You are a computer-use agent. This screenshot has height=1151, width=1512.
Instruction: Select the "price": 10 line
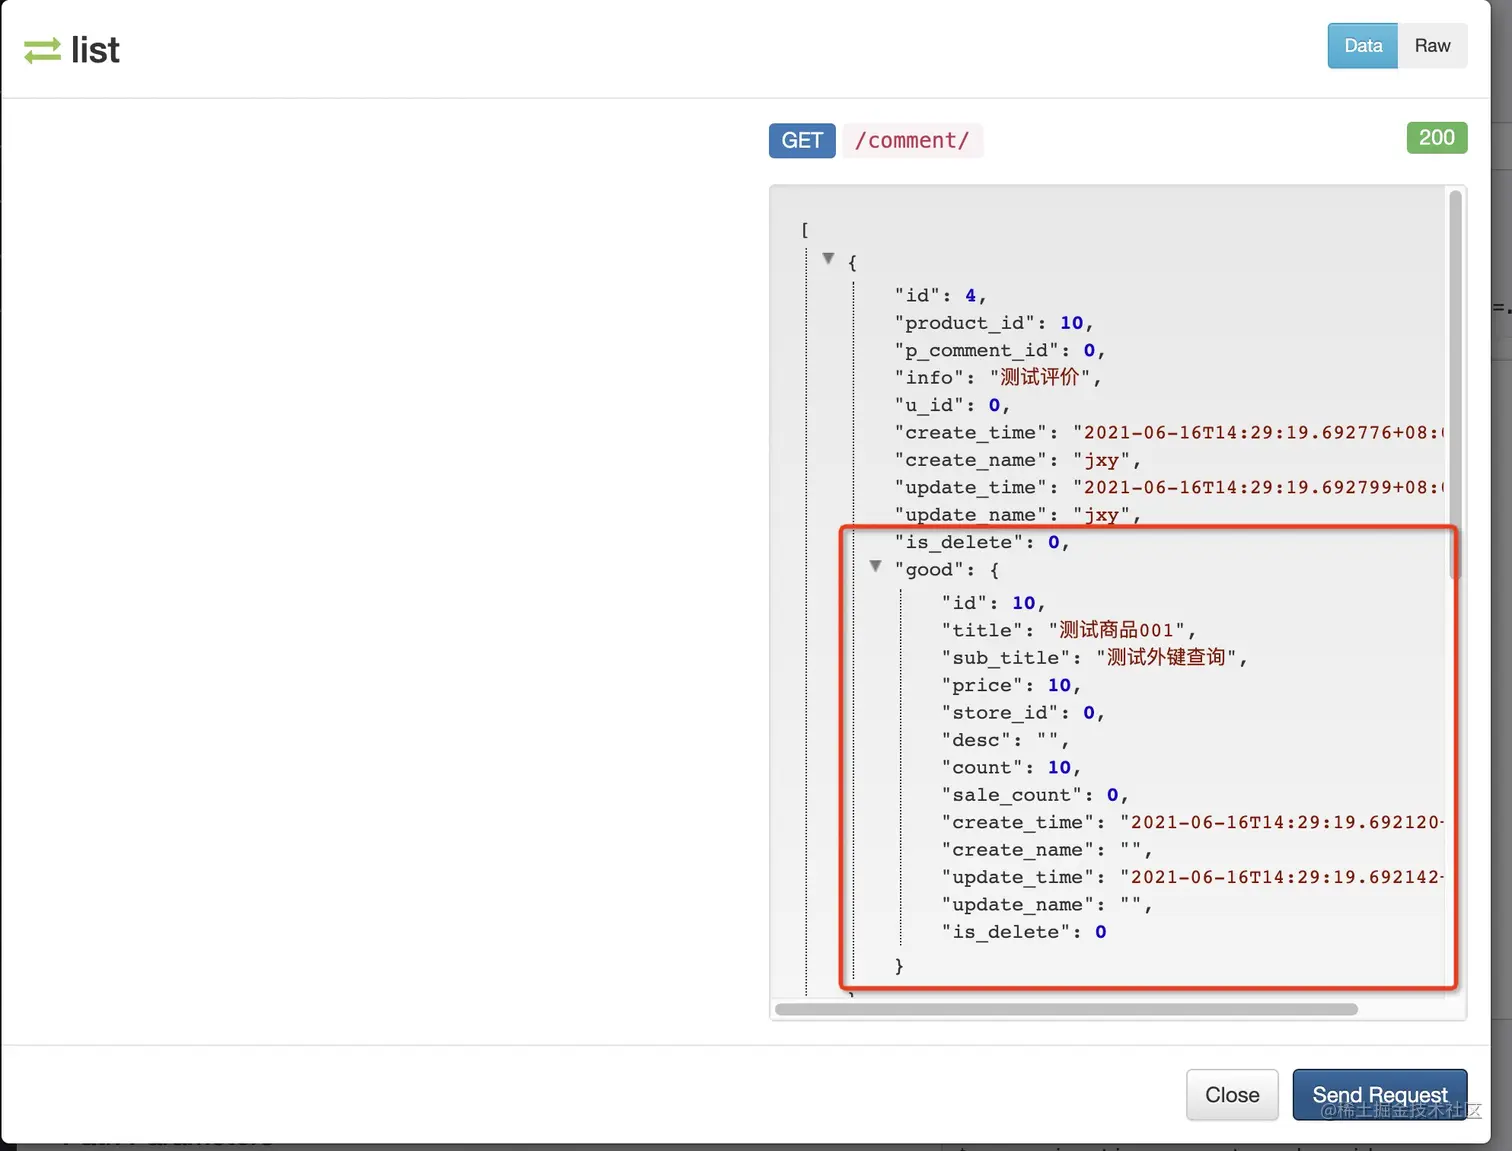tap(1011, 686)
